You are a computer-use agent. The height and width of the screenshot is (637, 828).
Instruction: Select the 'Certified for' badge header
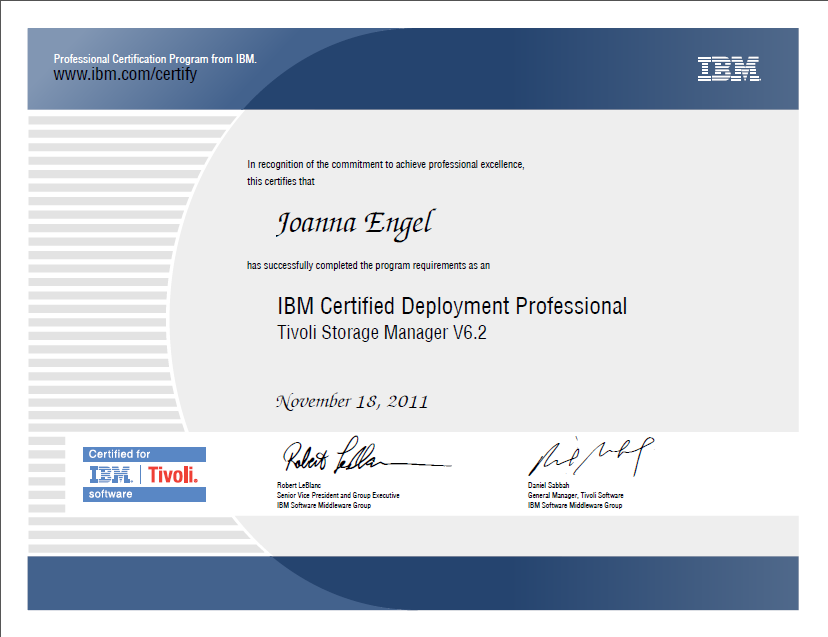(120, 455)
